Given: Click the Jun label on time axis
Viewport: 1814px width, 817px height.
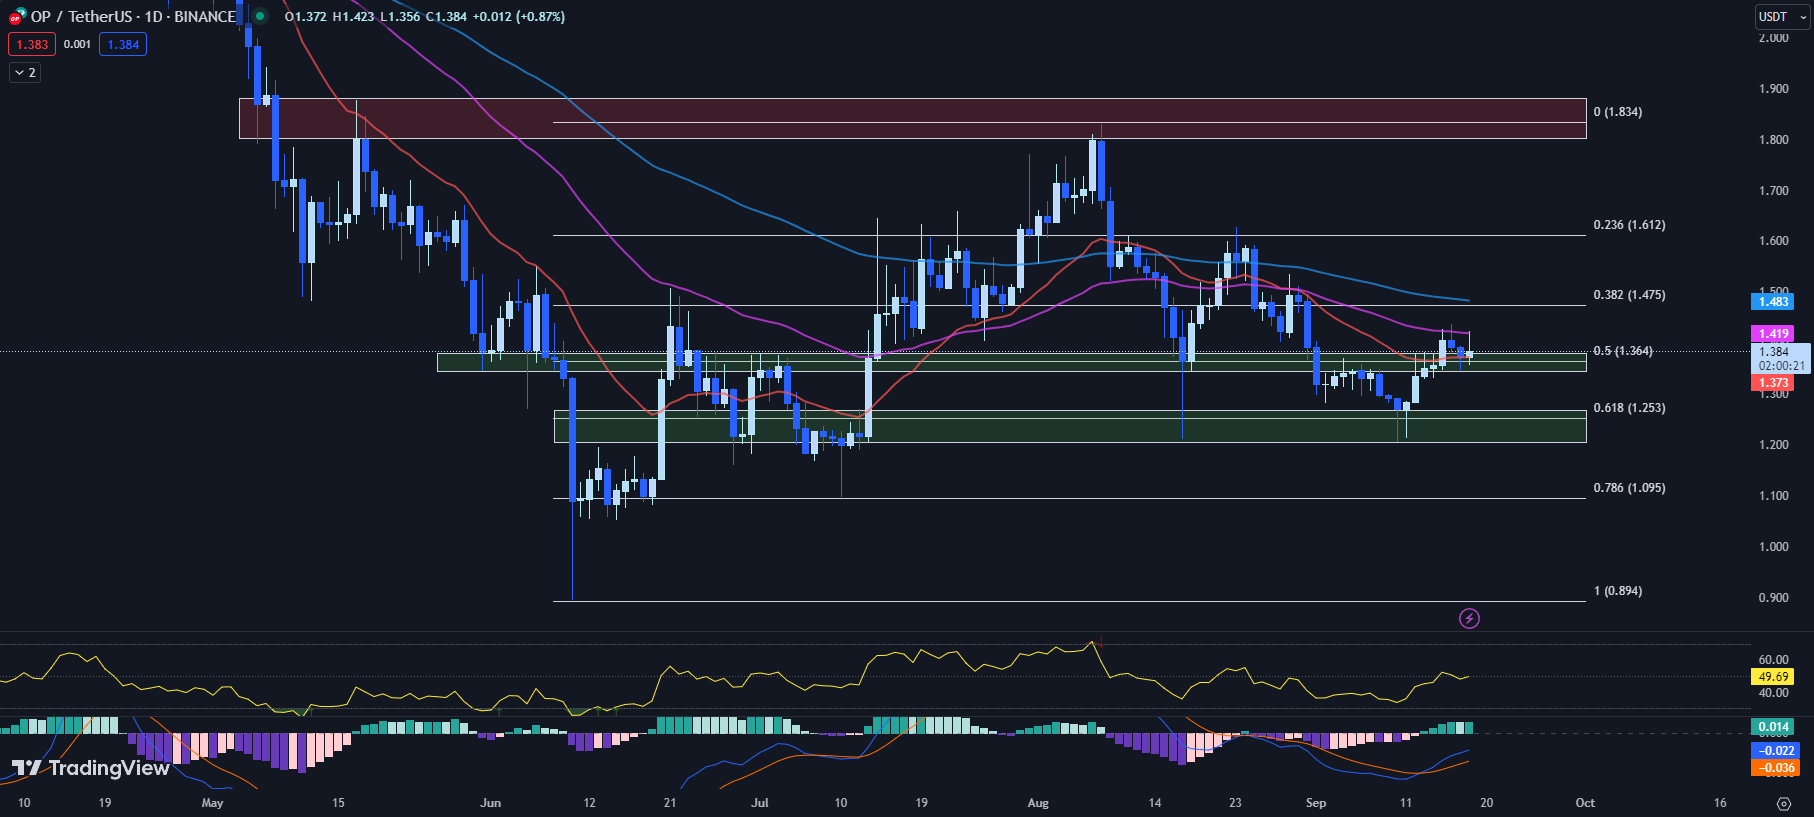Looking at the screenshot, I should click(490, 803).
